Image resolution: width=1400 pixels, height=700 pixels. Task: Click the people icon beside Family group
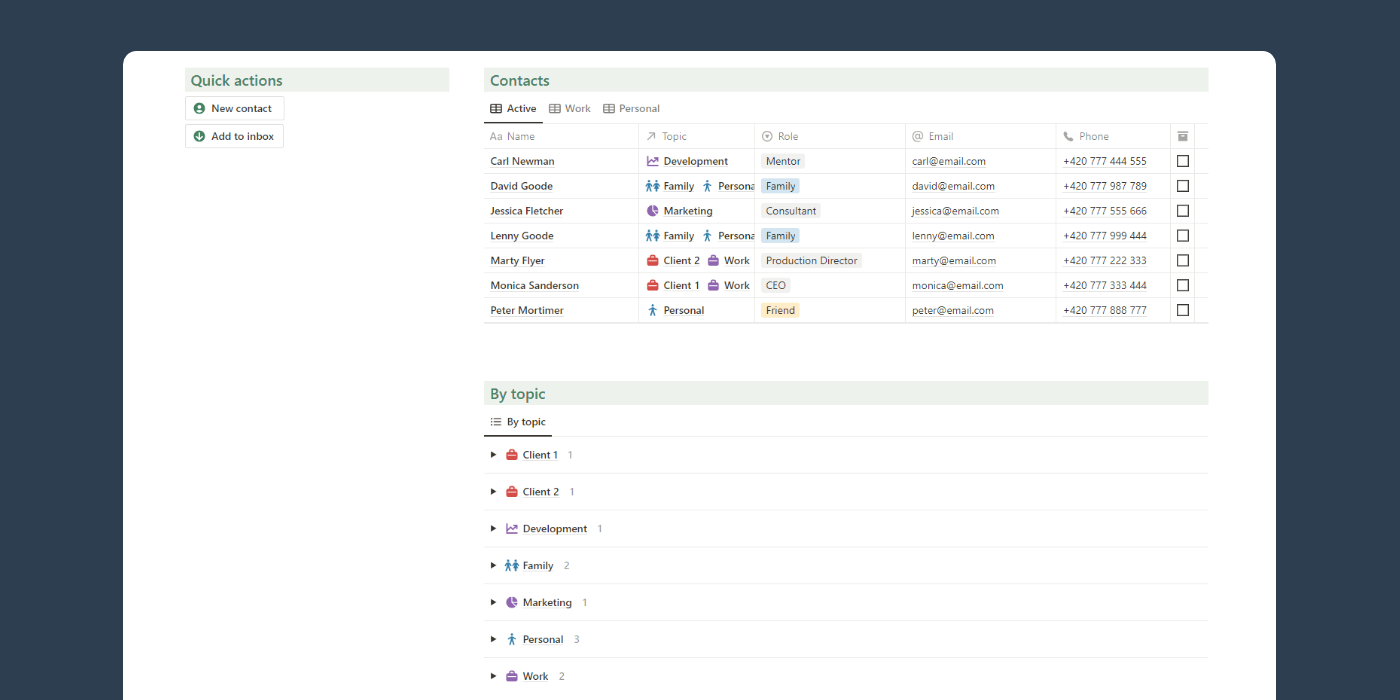click(x=512, y=566)
